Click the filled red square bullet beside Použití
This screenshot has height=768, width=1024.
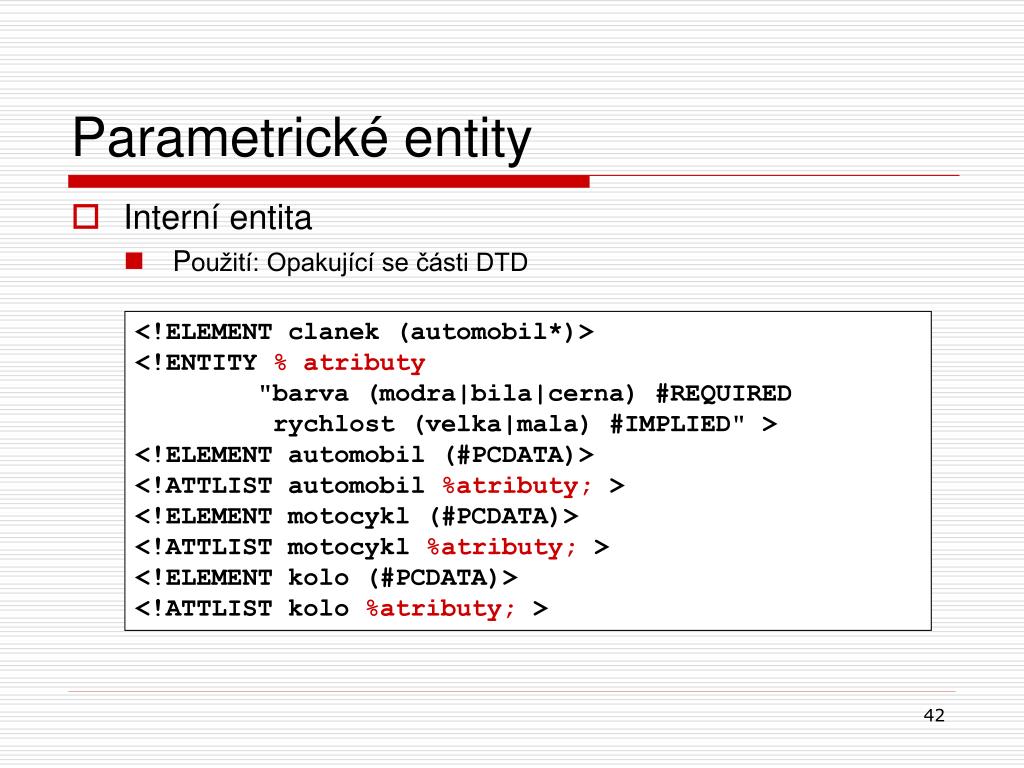tap(134, 261)
